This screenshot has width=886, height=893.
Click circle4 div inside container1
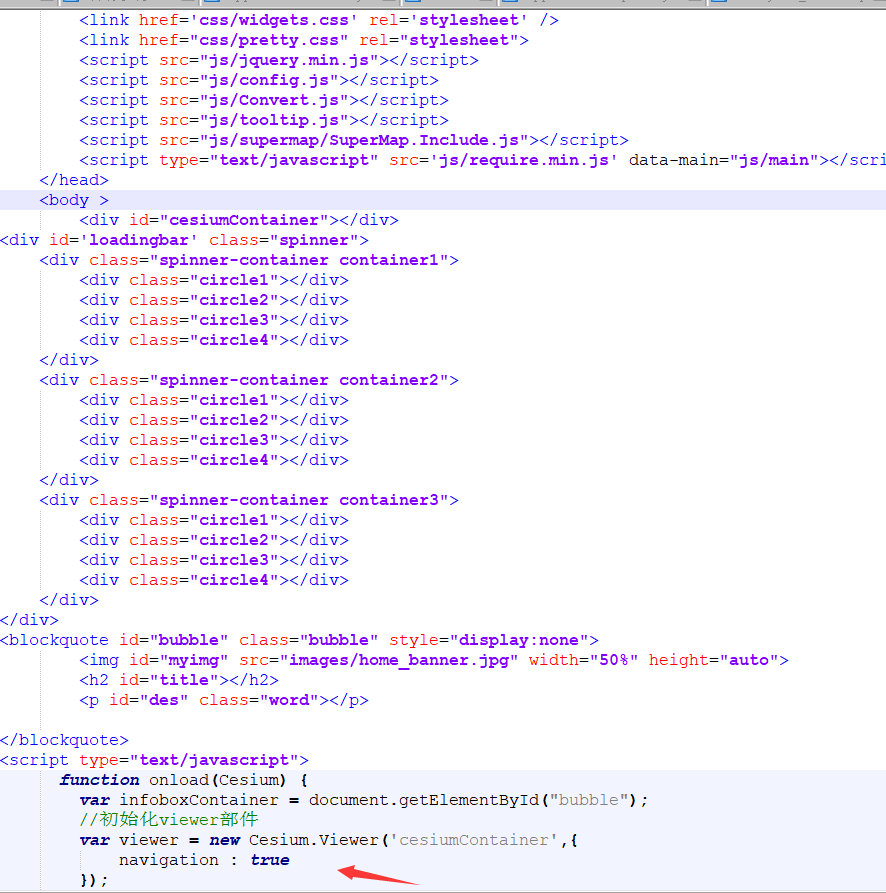pyautogui.click(x=214, y=340)
